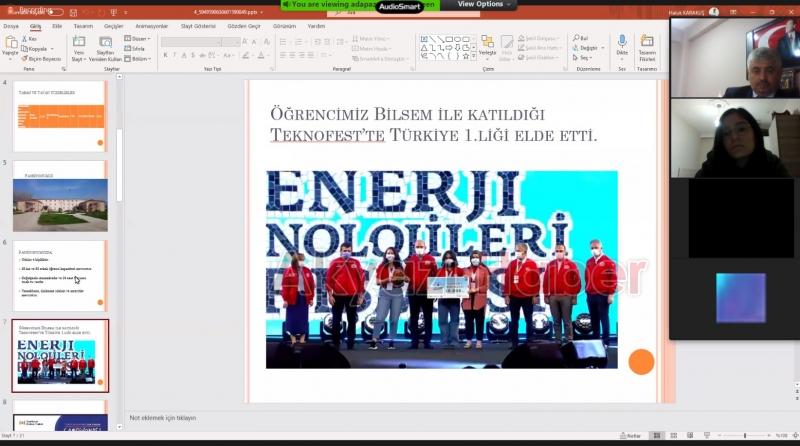This screenshot has width=800, height=446.
Task: Select slide 4 thumbnail
Action: point(60,116)
